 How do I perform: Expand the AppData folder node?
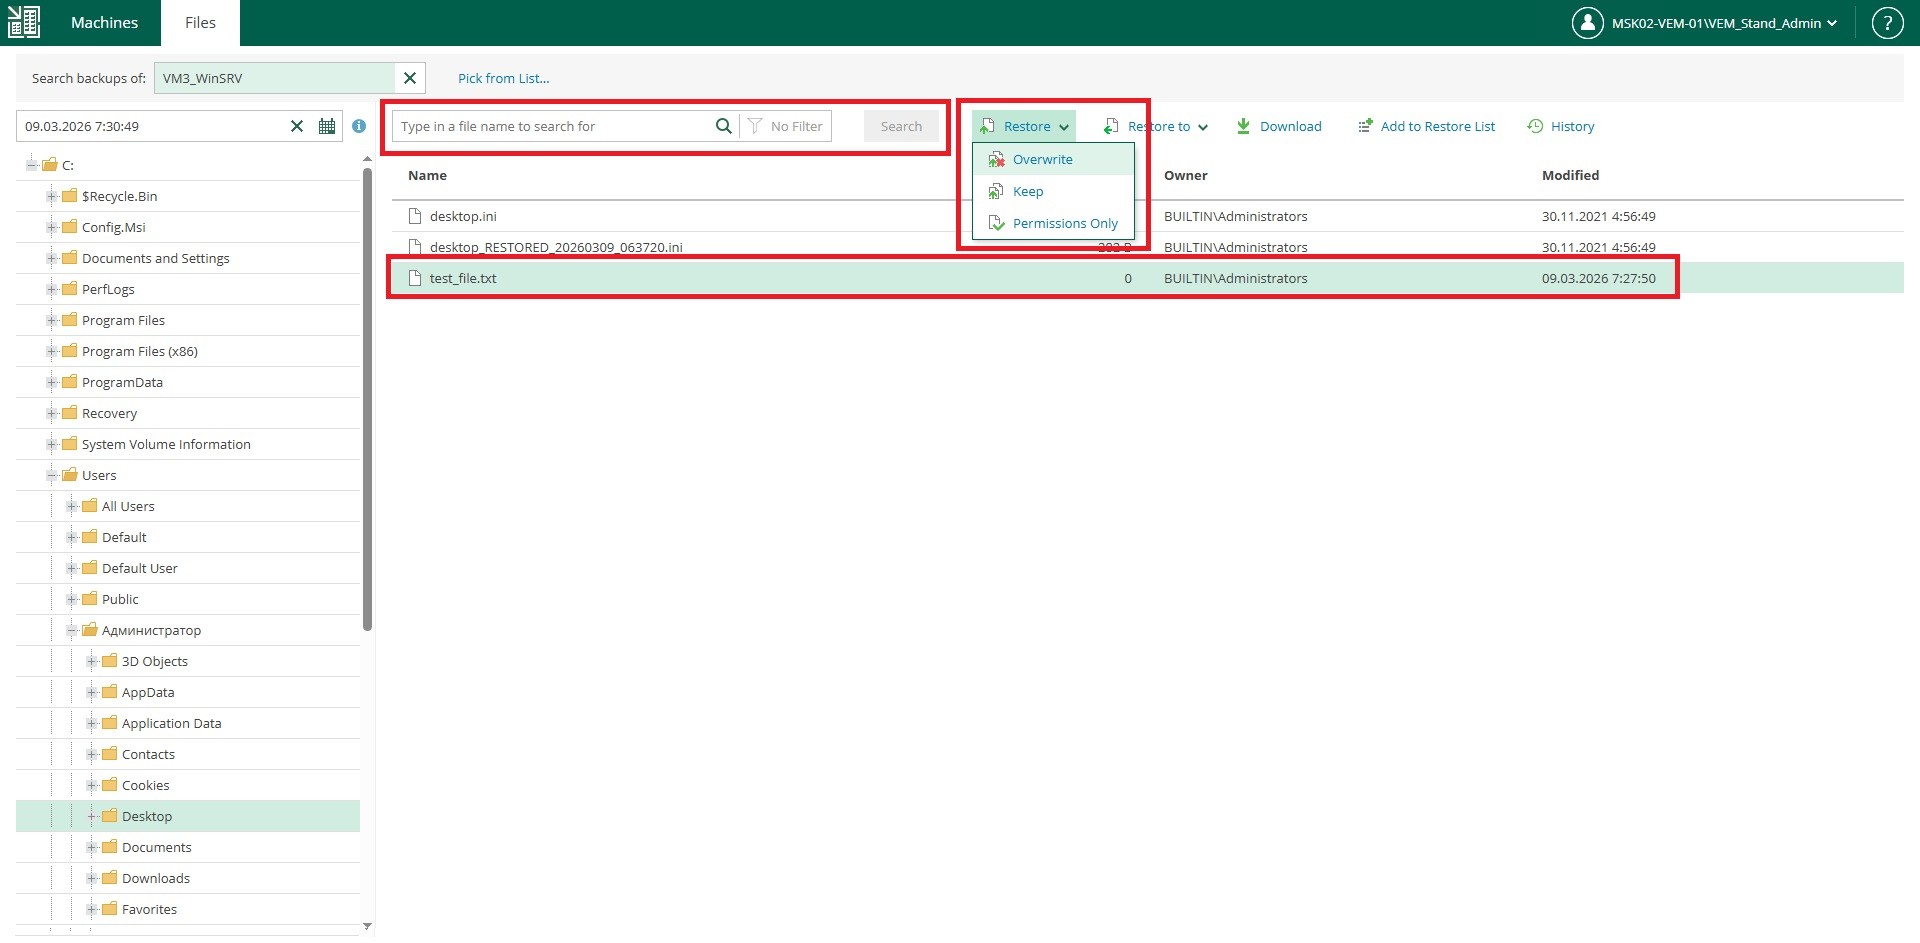pyautogui.click(x=91, y=692)
